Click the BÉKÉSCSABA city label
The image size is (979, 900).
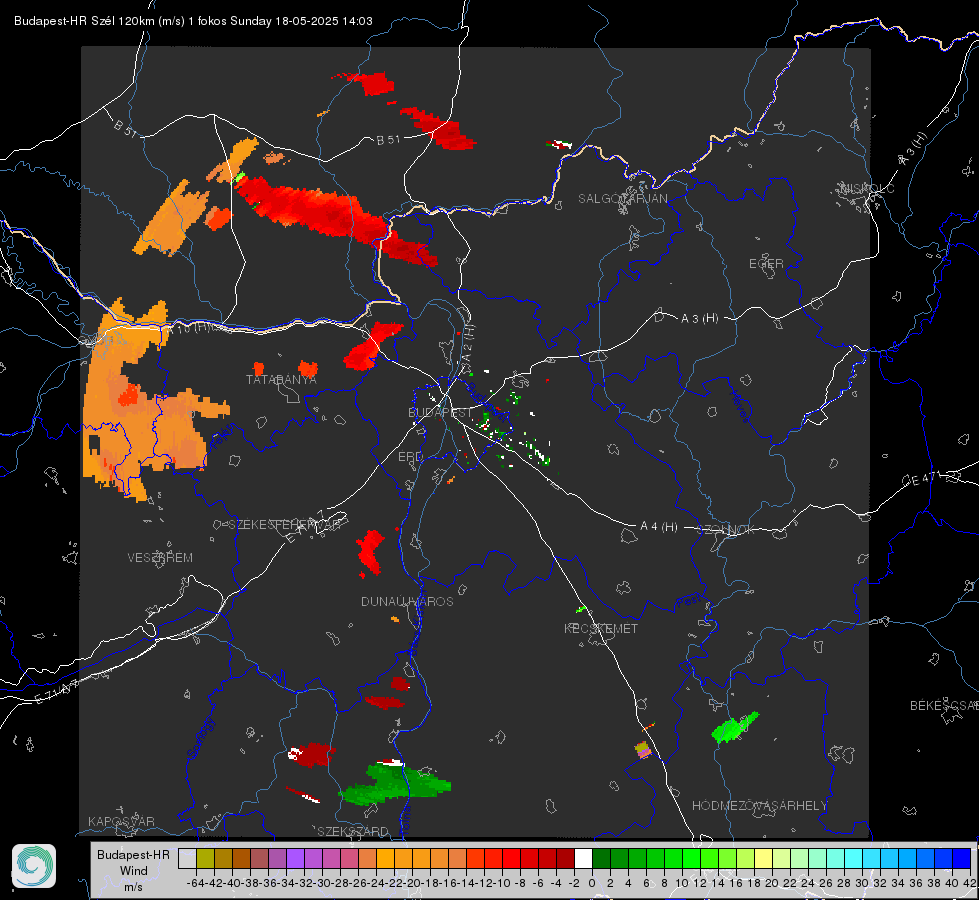(x=944, y=706)
